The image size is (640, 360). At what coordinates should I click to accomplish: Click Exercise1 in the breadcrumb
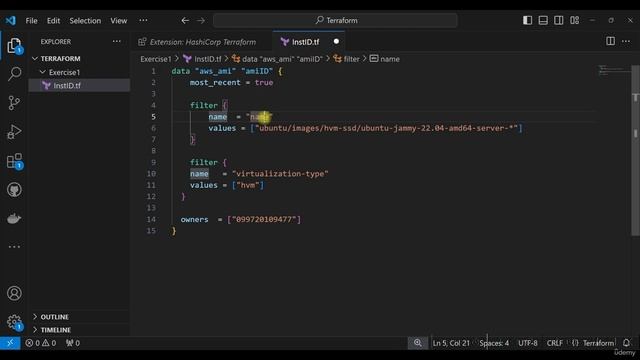[x=156, y=59]
